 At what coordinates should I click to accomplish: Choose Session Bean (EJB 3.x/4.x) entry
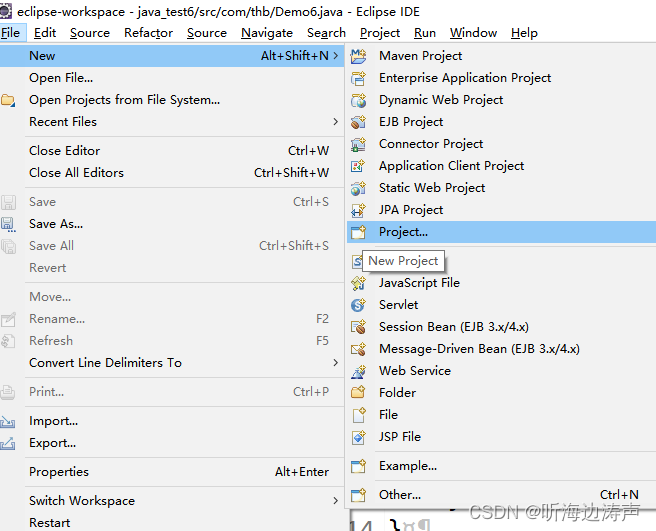[501, 327]
